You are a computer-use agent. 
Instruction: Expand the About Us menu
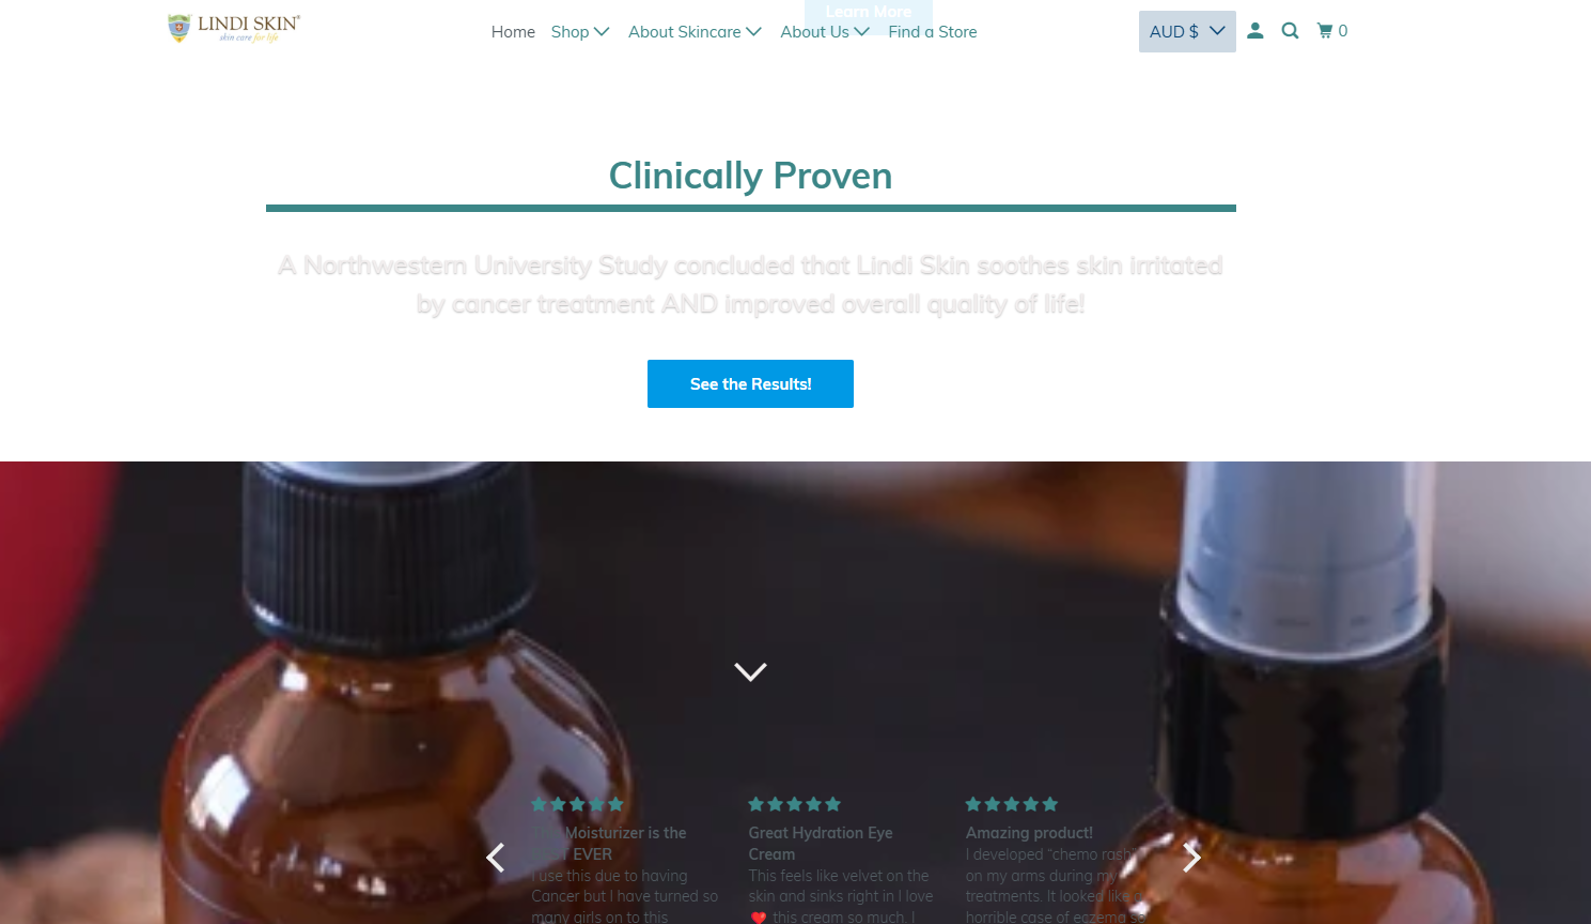pyautogui.click(x=825, y=32)
